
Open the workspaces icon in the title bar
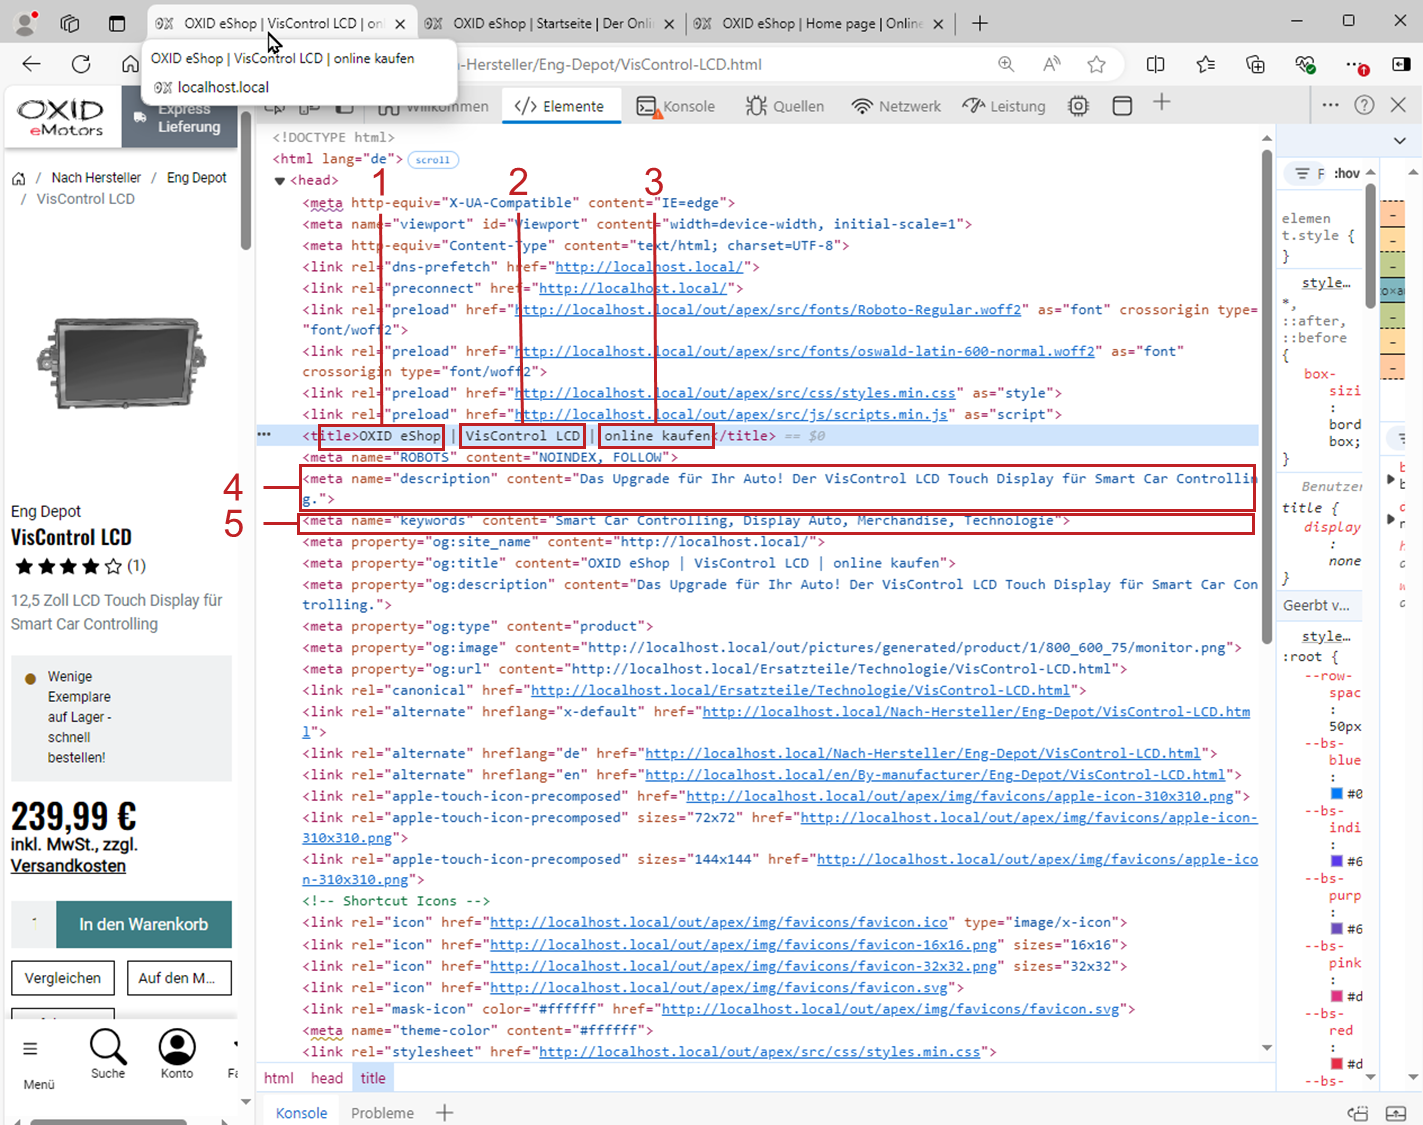coord(70,23)
